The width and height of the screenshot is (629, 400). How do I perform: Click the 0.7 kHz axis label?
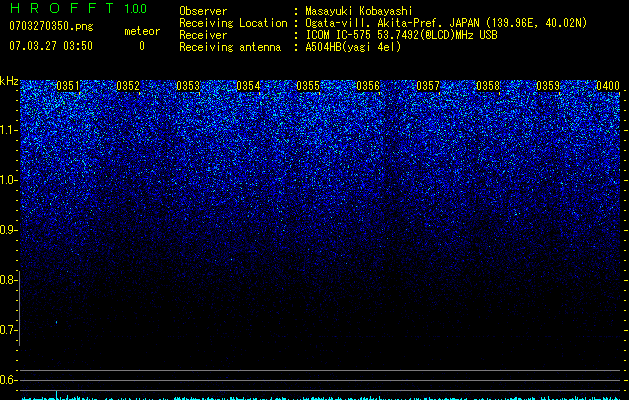click(x=8, y=330)
